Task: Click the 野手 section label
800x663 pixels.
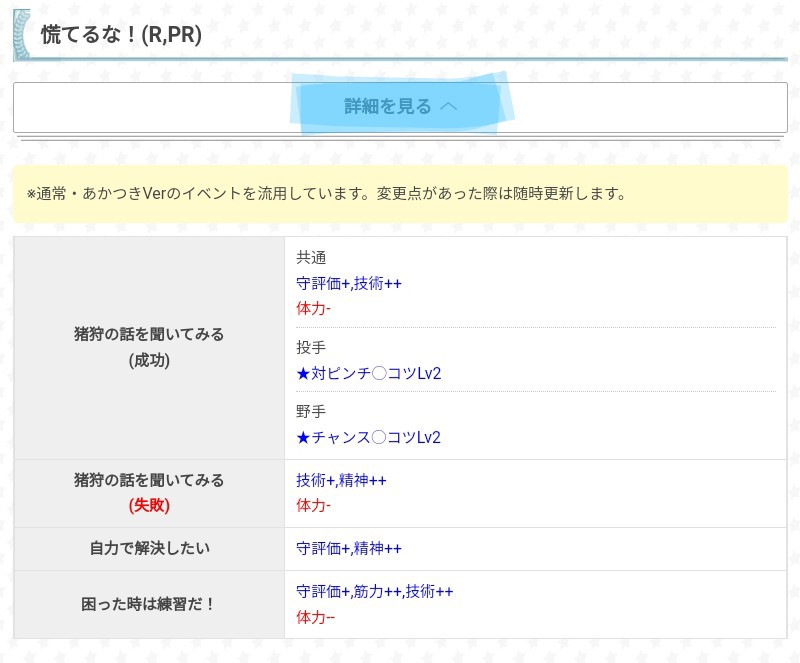Action: pyautogui.click(x=311, y=411)
